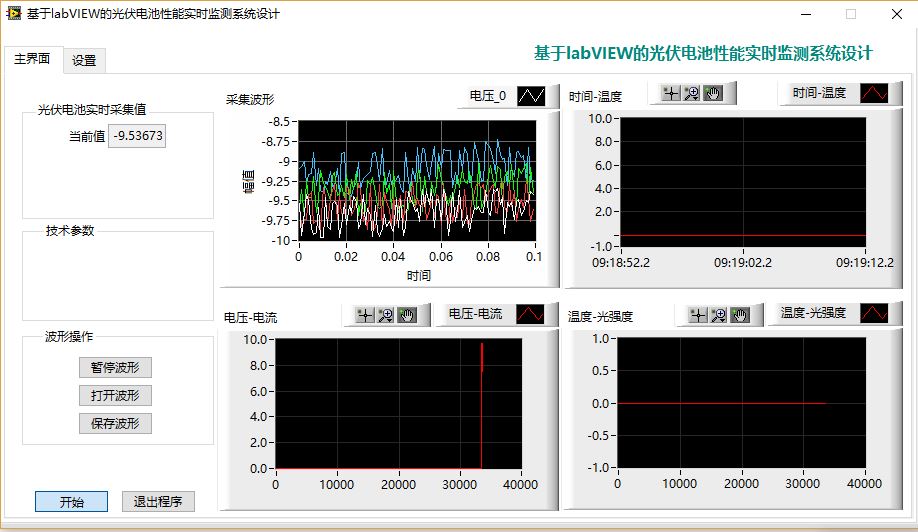Click the 温度-光强度 legend label text

pyautogui.click(x=813, y=313)
